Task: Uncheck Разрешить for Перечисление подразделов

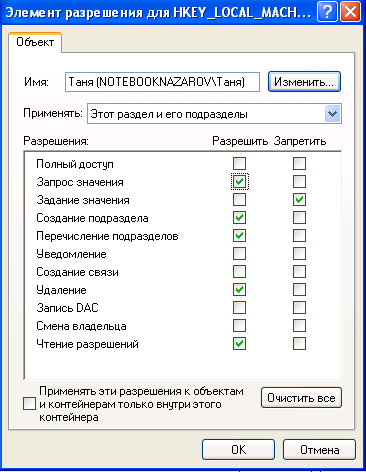Action: (x=239, y=236)
